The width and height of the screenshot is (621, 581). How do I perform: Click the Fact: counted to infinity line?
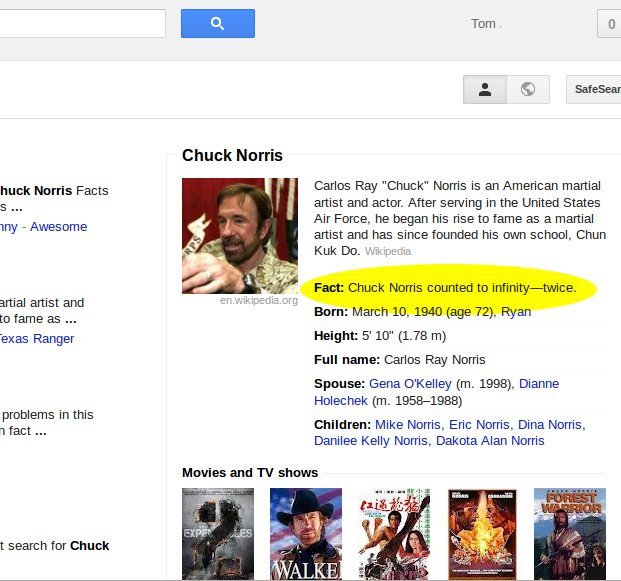point(445,288)
